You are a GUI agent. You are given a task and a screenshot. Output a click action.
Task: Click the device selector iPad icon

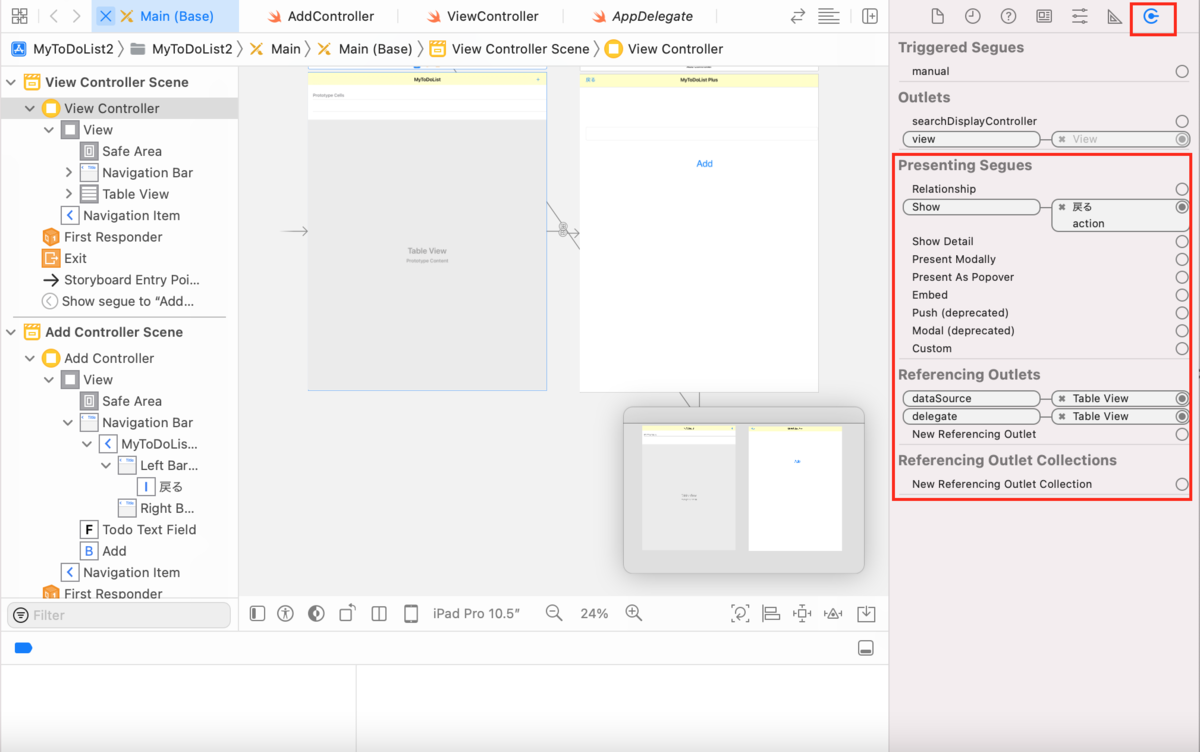click(x=410, y=613)
